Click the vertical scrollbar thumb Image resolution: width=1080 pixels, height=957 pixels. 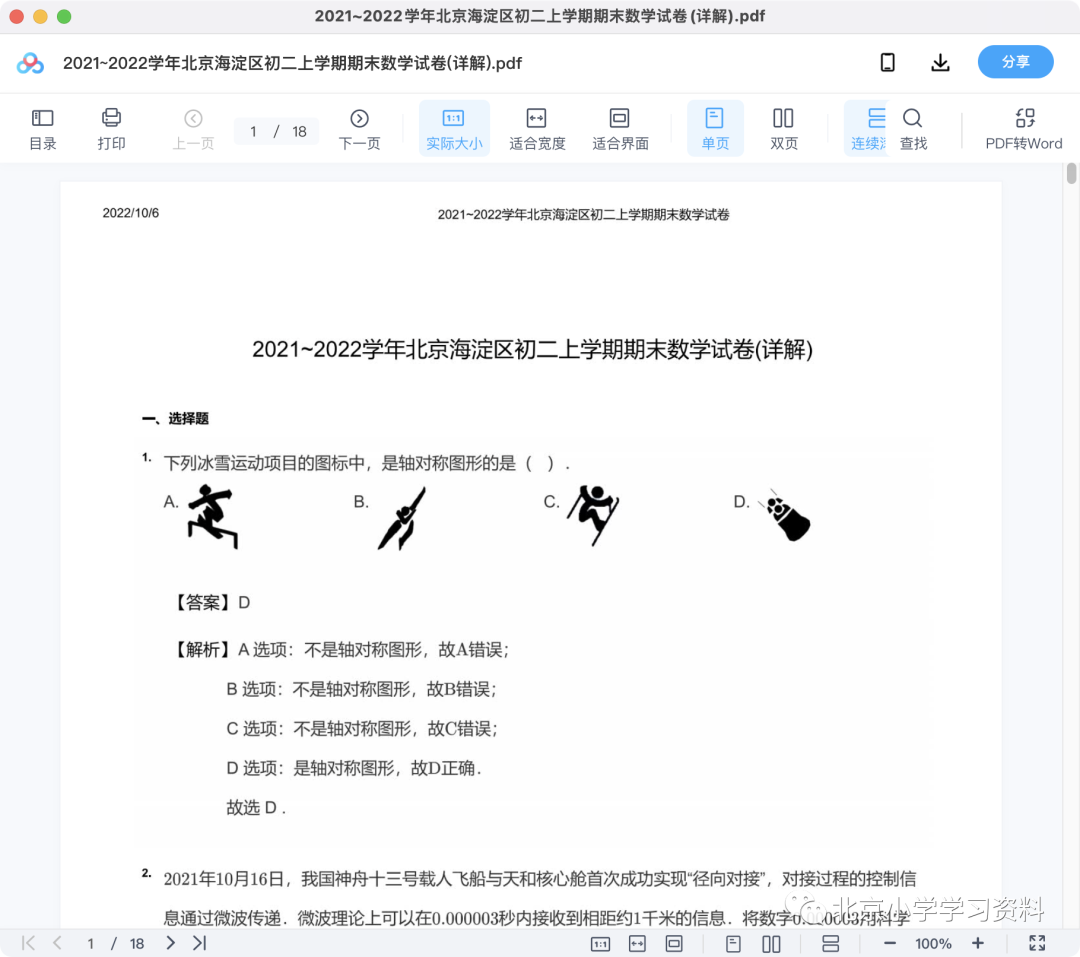(1071, 173)
